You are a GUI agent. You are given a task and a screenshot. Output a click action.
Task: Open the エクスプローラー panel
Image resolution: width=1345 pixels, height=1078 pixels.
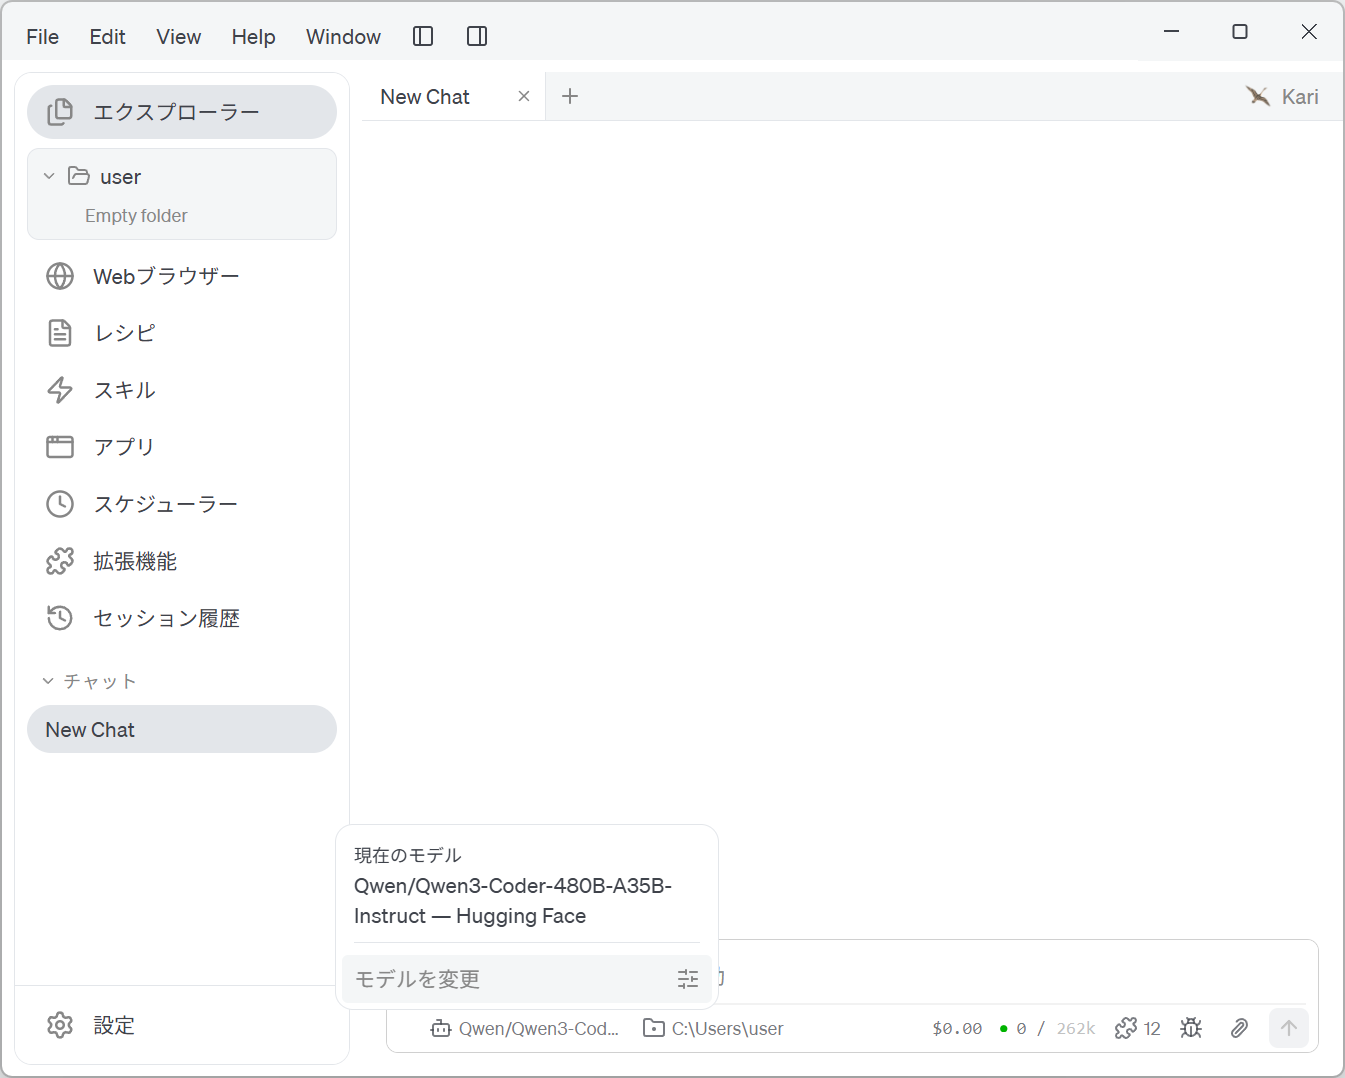pos(182,112)
